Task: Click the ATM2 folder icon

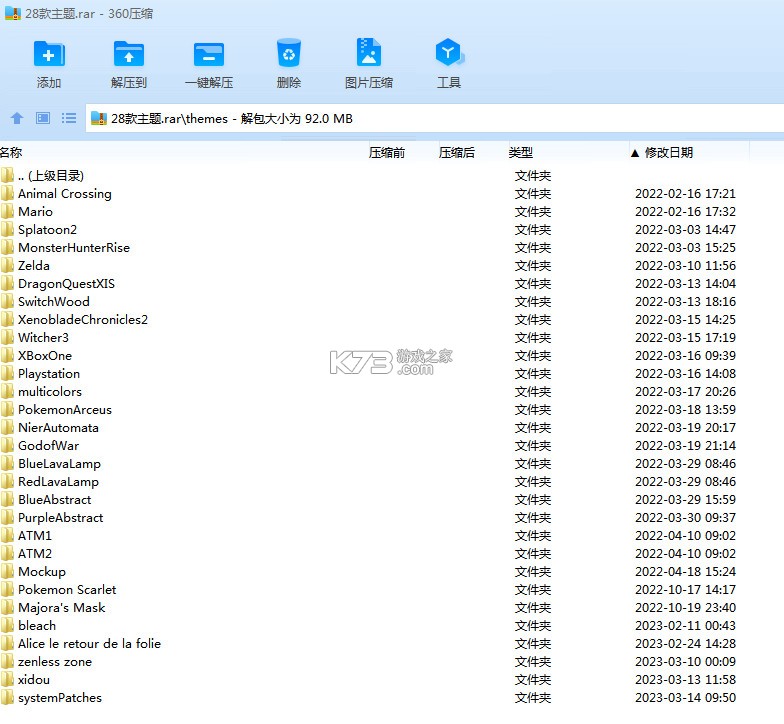Action: [x=8, y=554]
